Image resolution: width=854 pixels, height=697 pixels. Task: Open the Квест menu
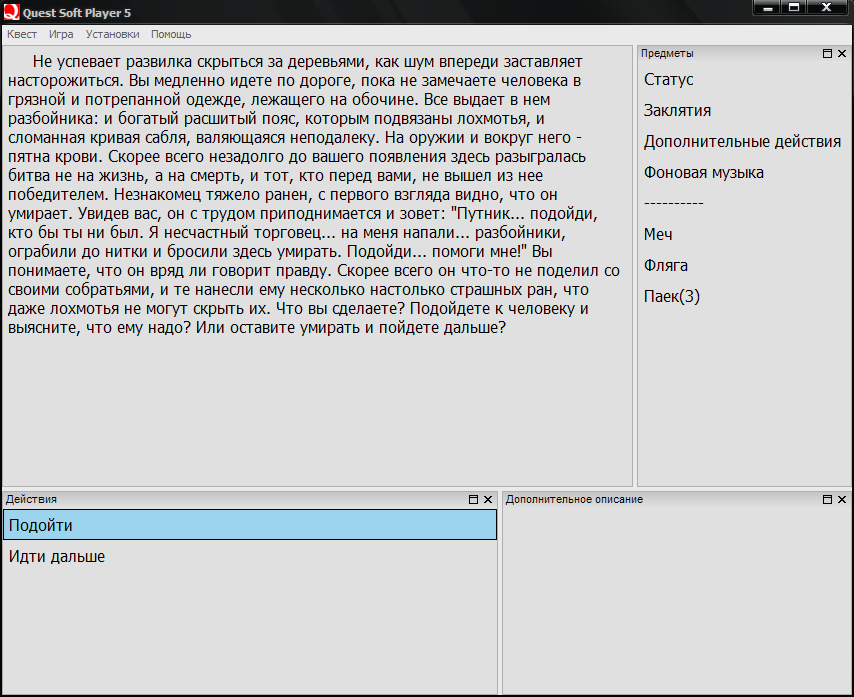tap(22, 34)
